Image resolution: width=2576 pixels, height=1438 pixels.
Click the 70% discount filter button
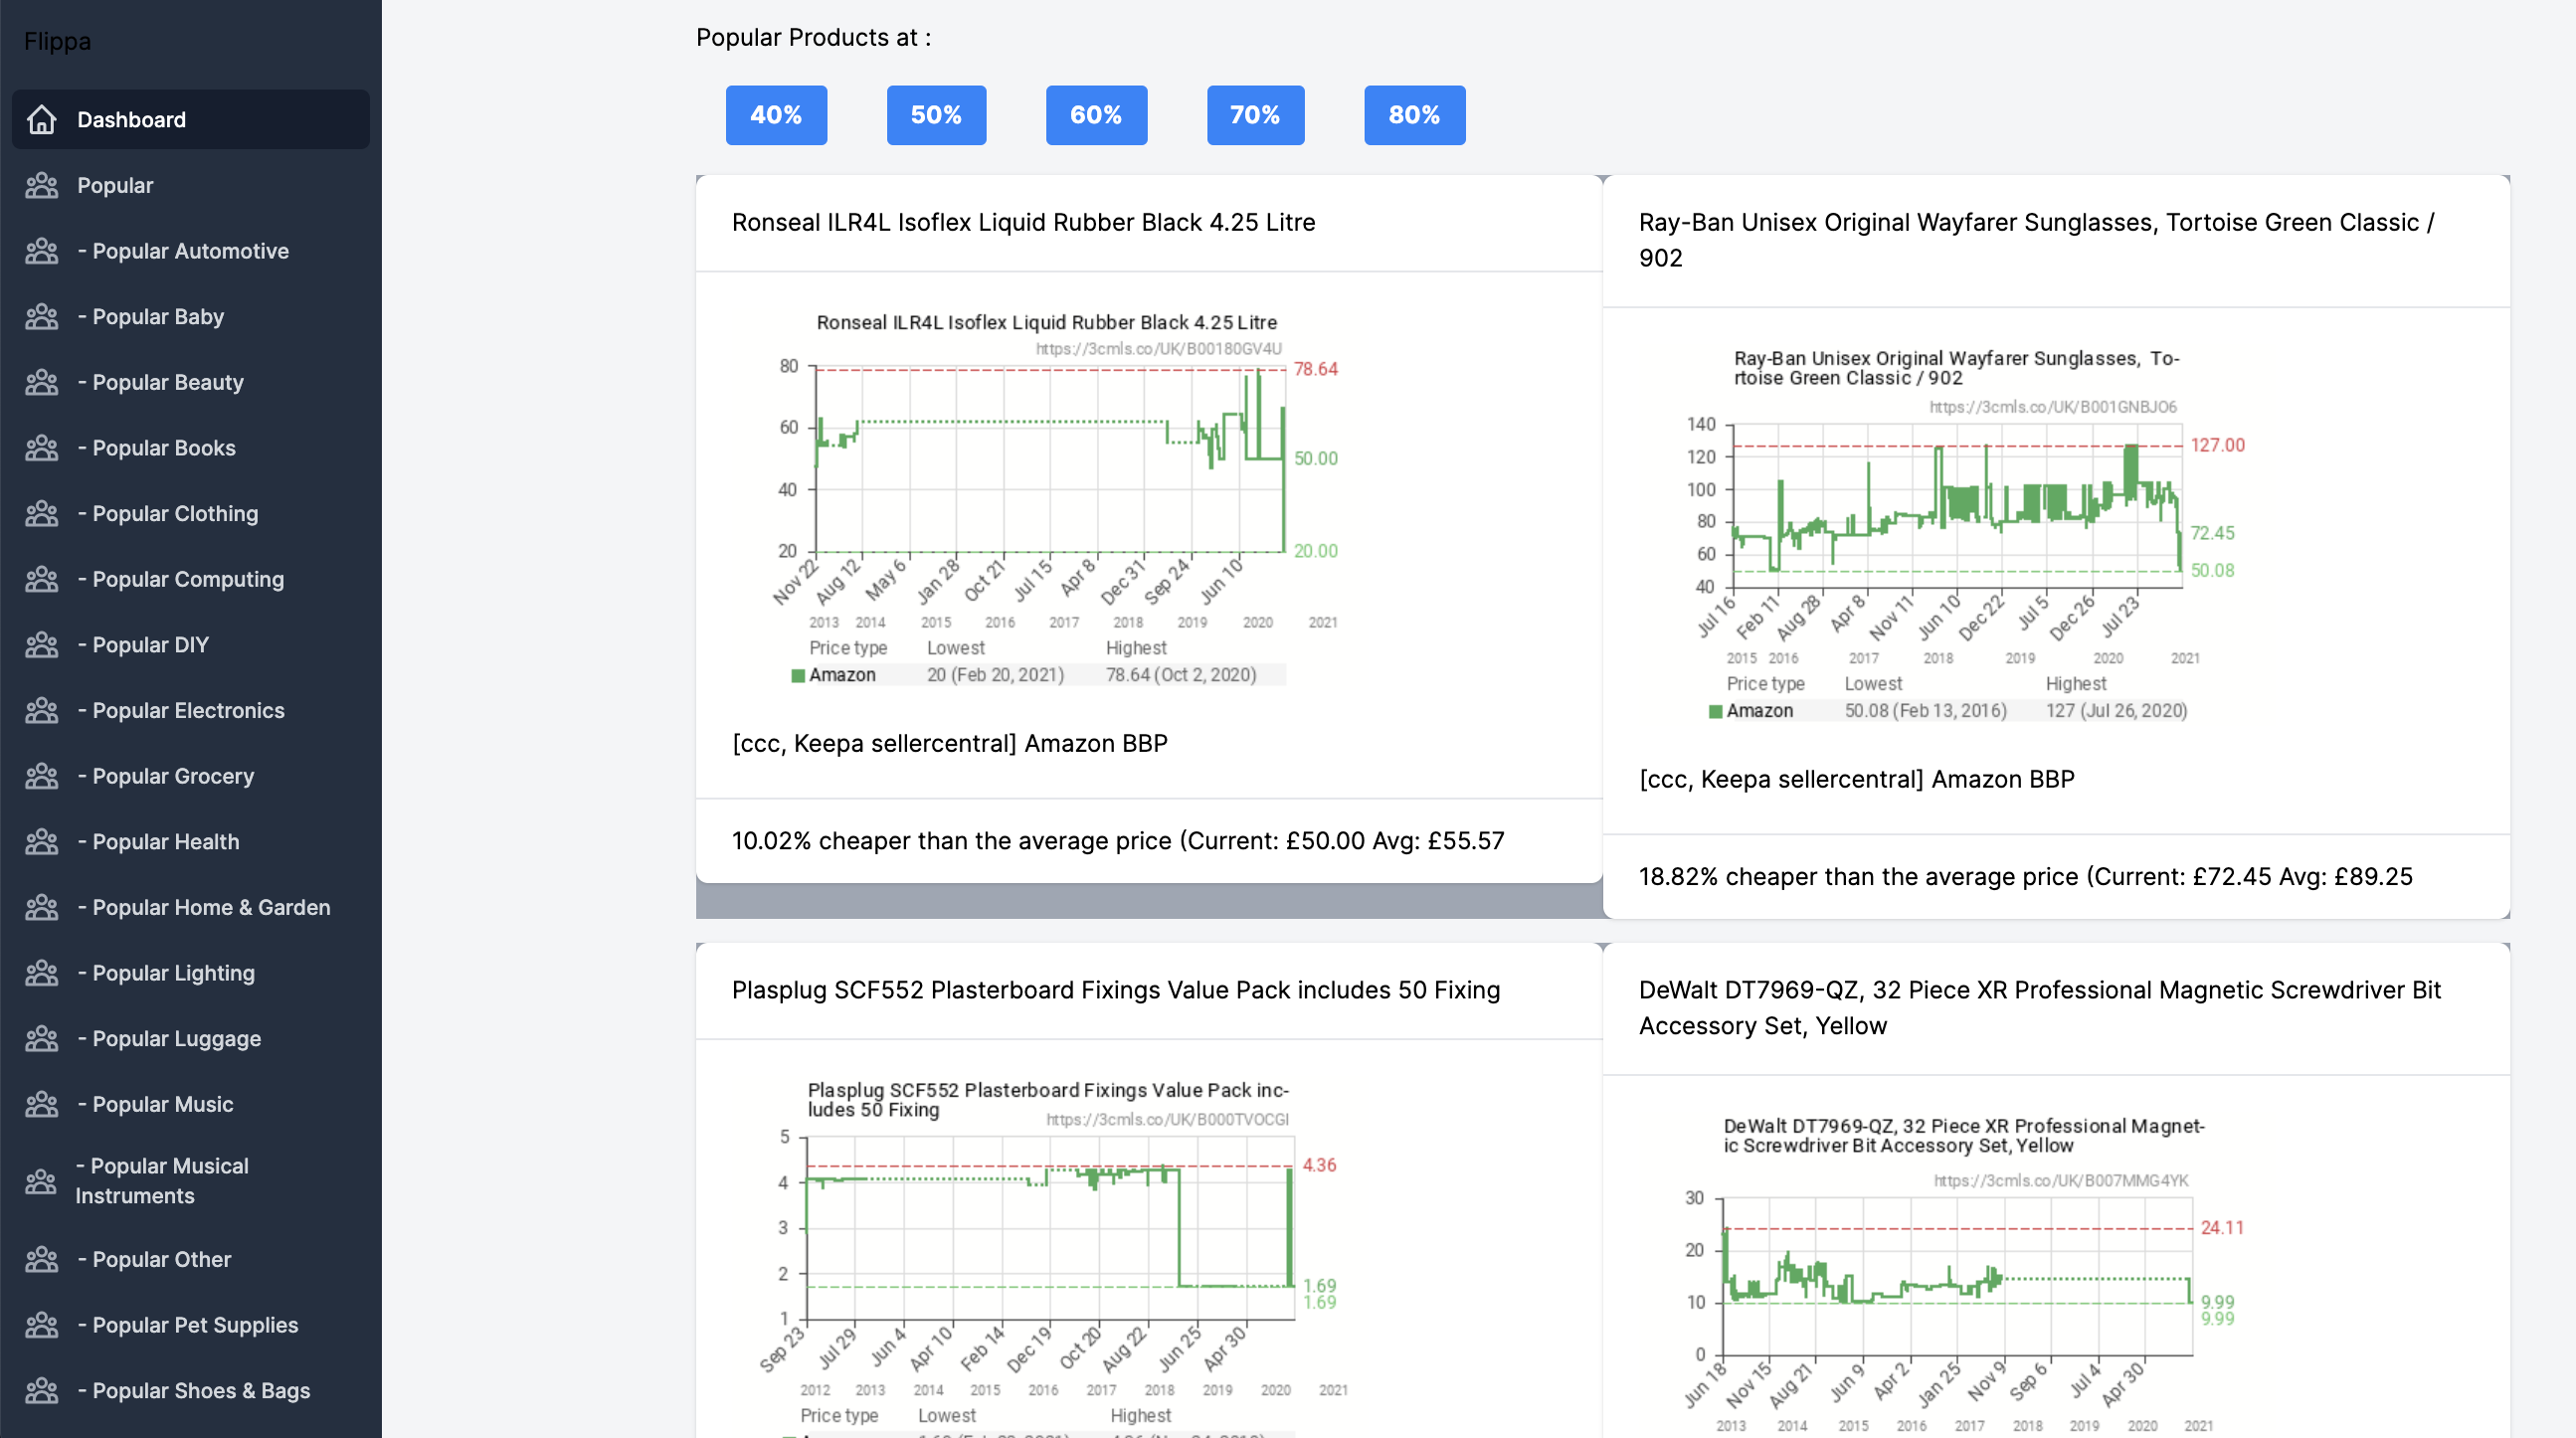[x=1255, y=115]
